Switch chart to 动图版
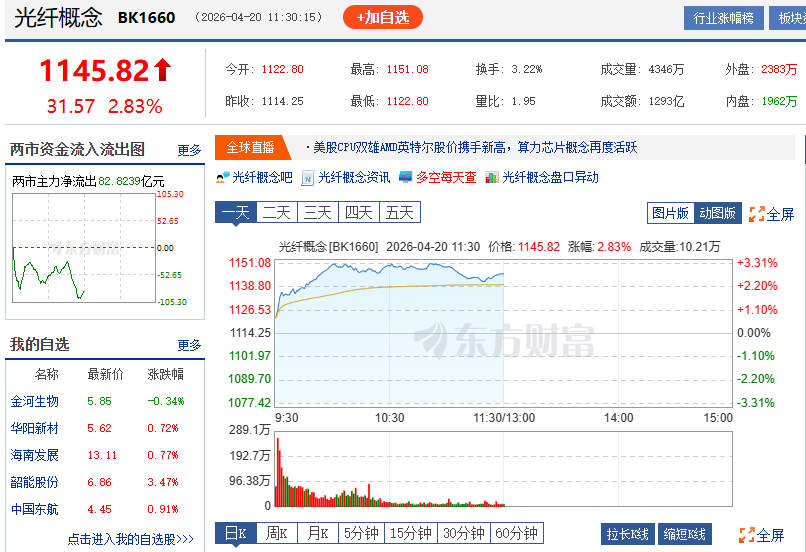The image size is (806, 552). (x=718, y=213)
